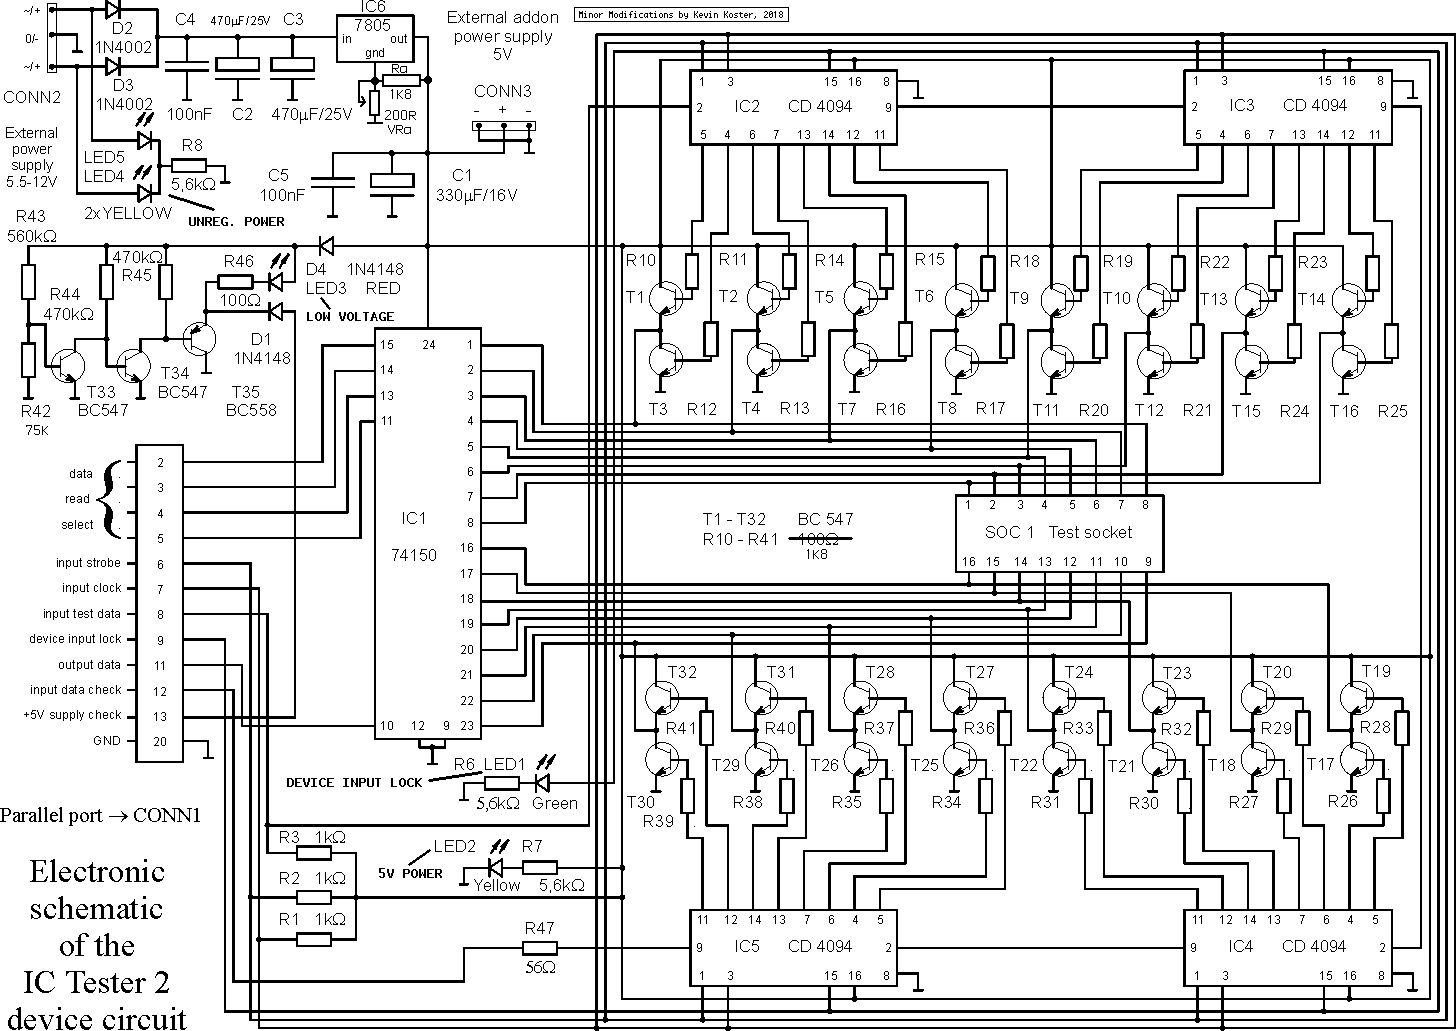Image resolution: width=1456 pixels, height=1031 pixels.
Task: Click the 'T1' transistor label
Action: point(636,296)
